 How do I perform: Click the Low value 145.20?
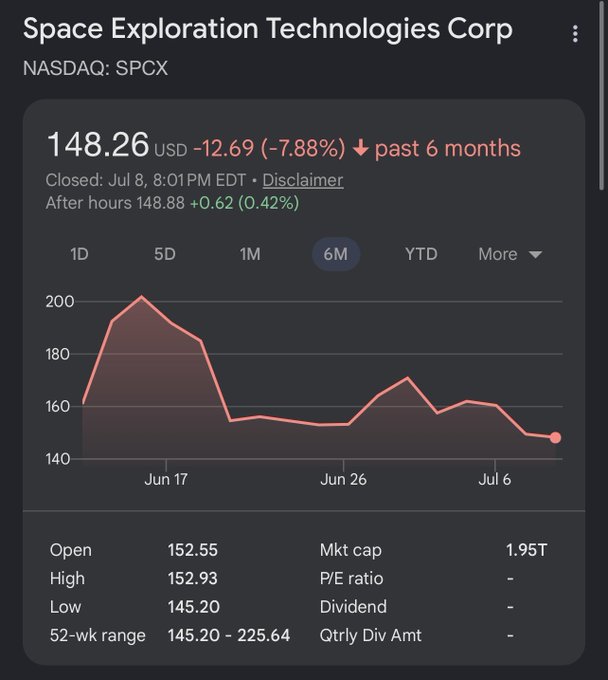[x=193, y=607]
